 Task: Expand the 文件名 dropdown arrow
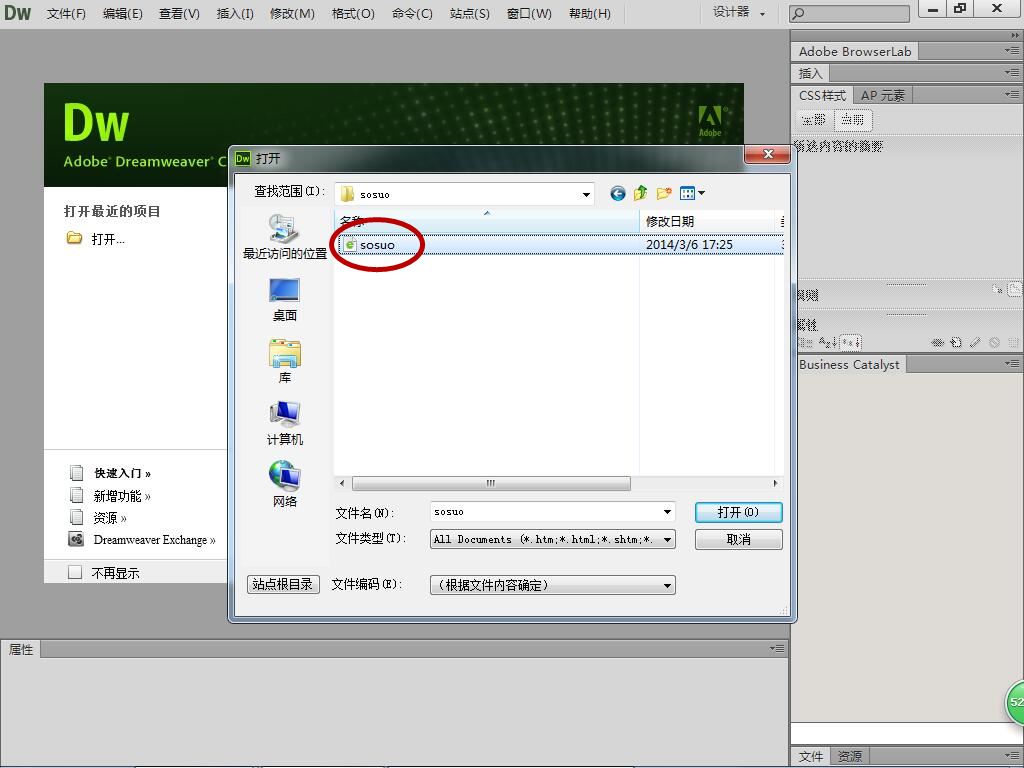[667, 512]
